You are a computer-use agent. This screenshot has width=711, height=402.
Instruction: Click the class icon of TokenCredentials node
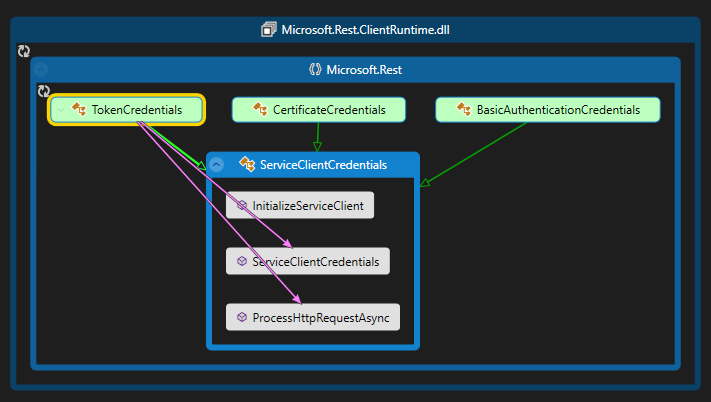(79, 109)
